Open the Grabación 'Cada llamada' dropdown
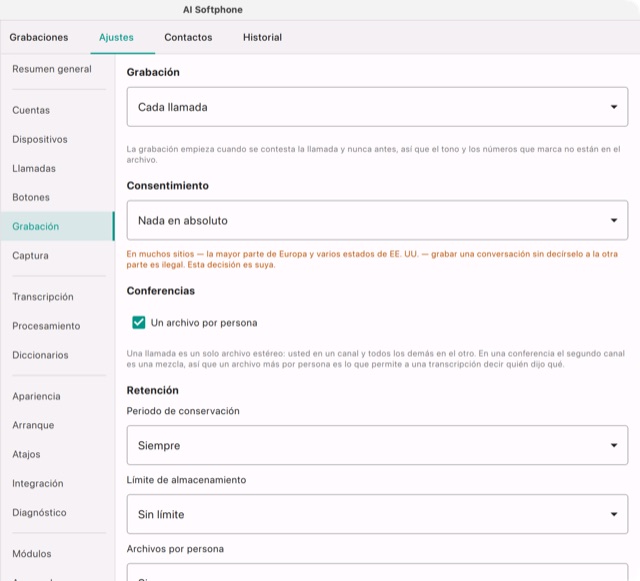 [377, 107]
